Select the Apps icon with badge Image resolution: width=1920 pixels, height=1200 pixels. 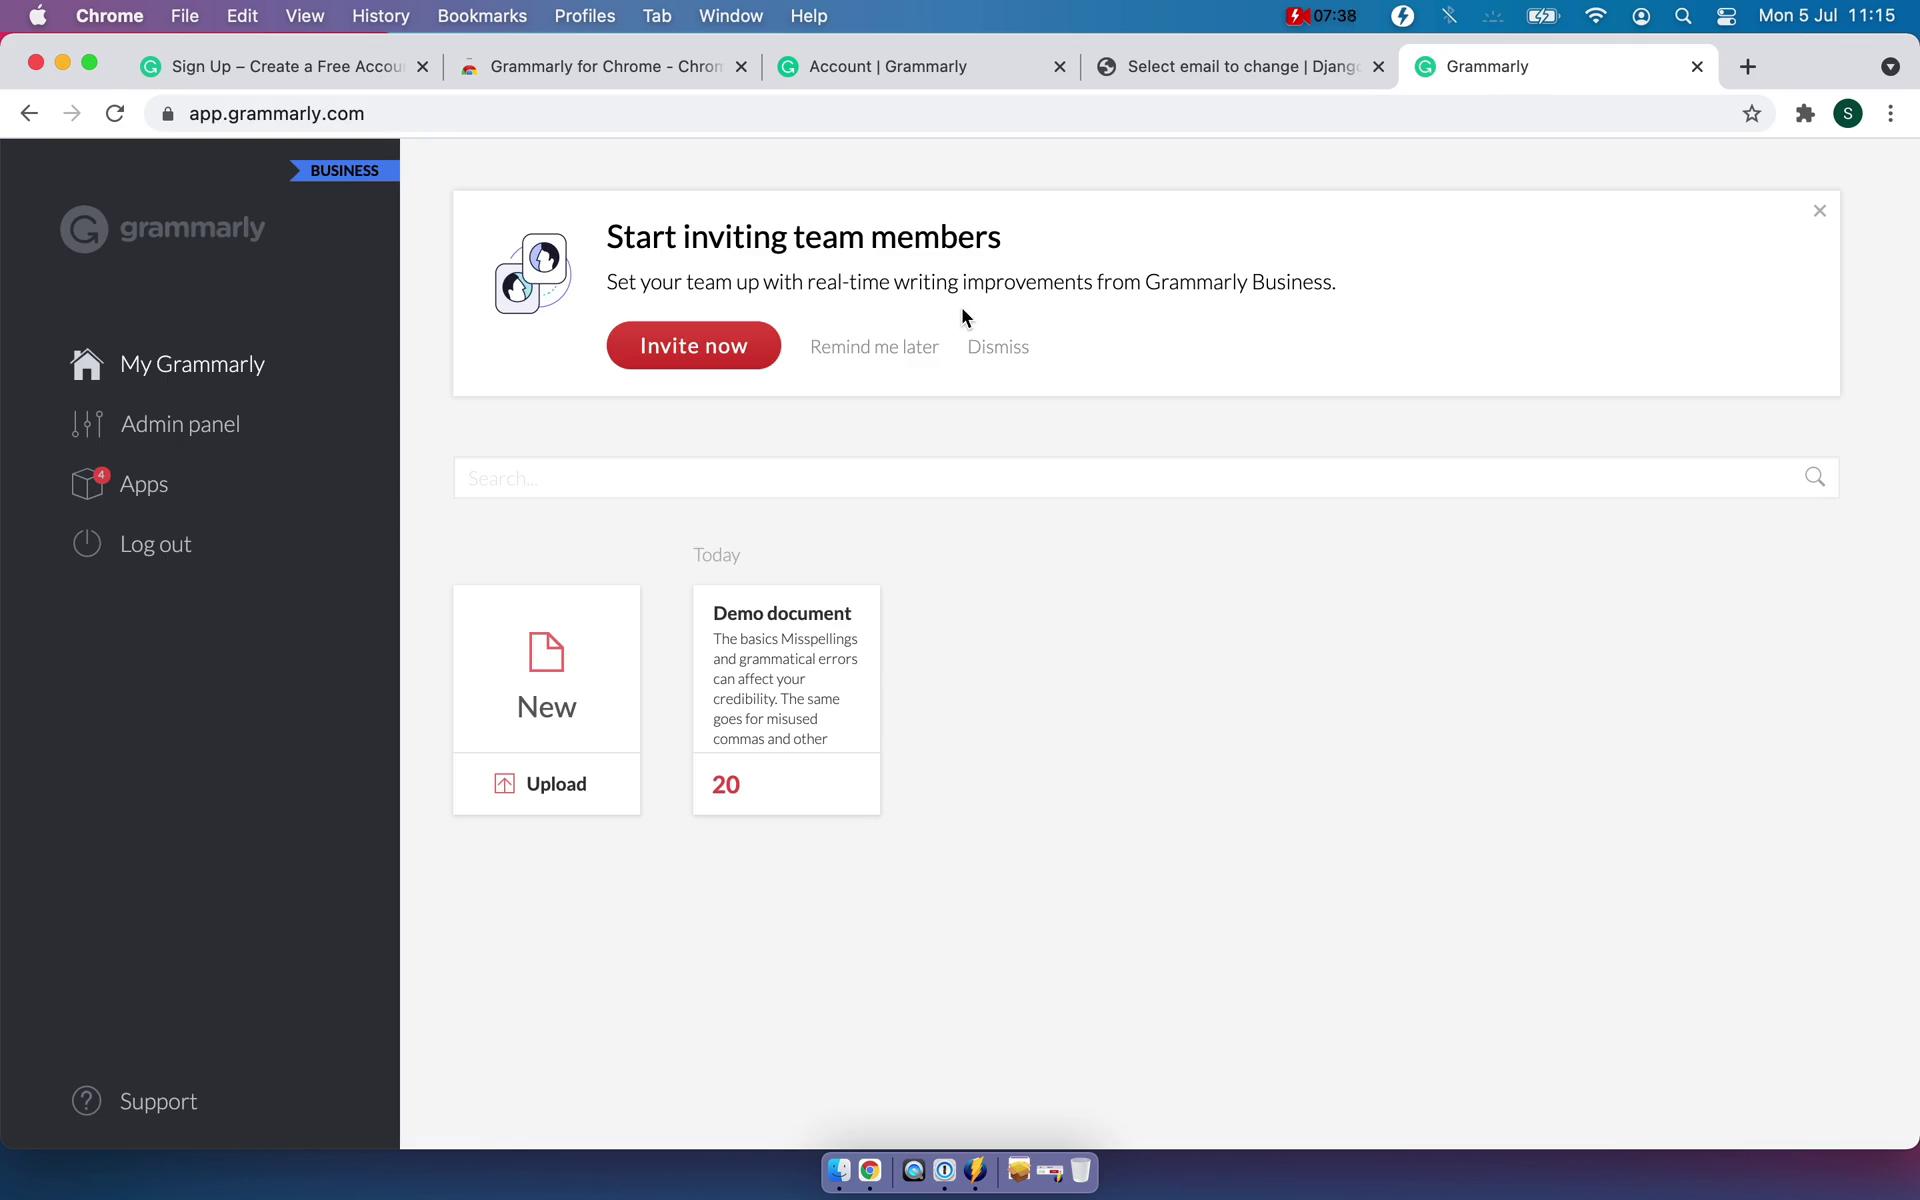coord(87,482)
